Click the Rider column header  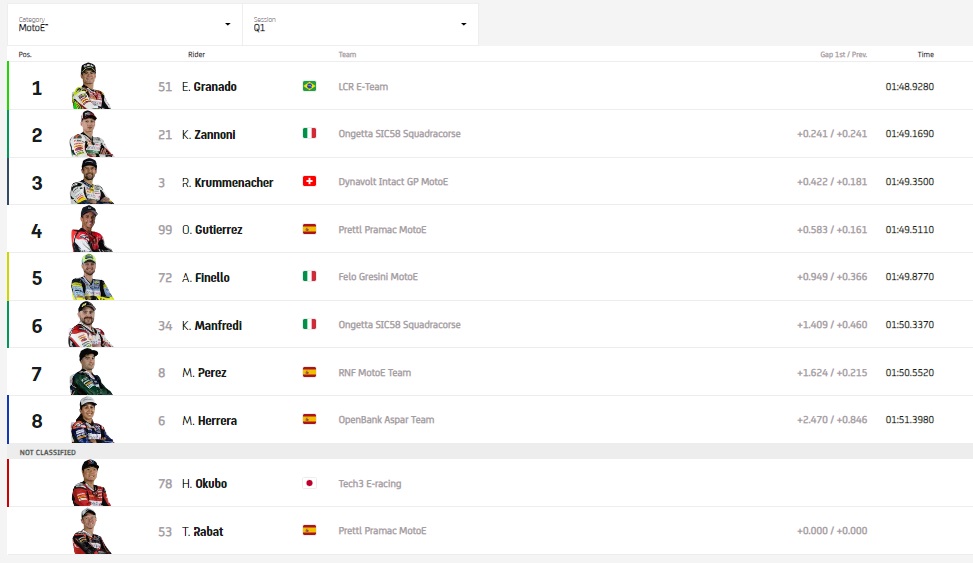(x=196, y=54)
